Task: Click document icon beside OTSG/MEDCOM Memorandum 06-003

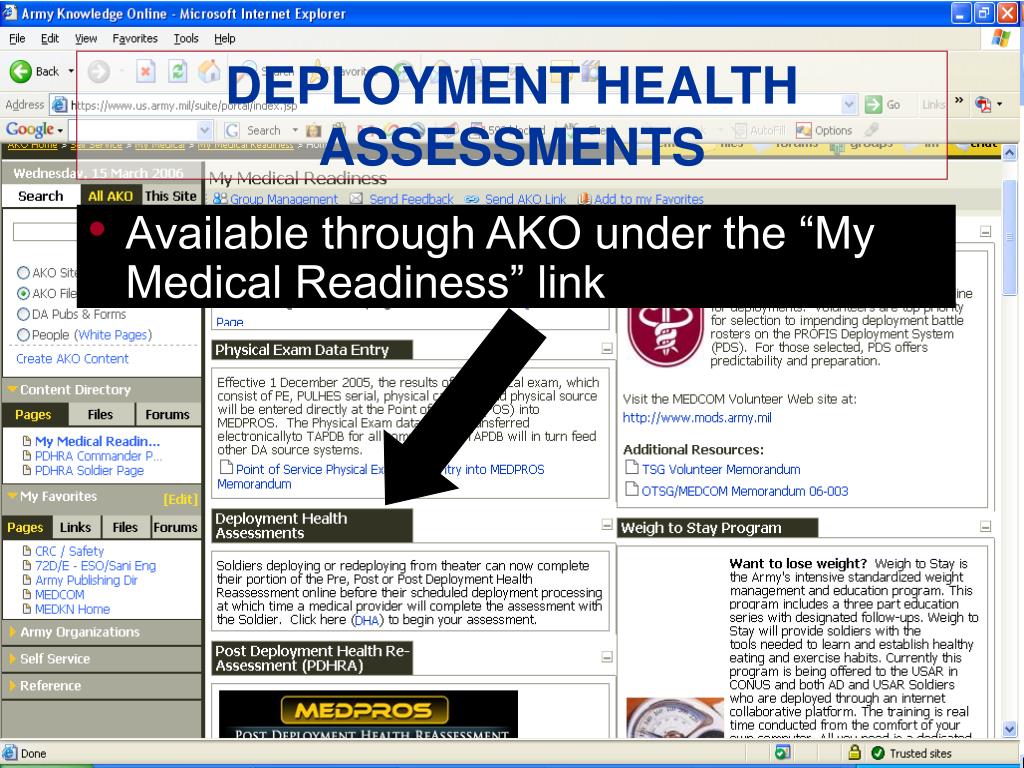Action: [x=632, y=488]
